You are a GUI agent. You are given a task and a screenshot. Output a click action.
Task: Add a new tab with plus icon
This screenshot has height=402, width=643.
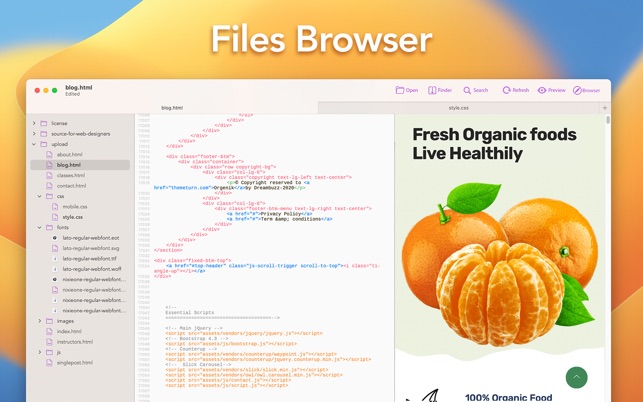point(604,108)
